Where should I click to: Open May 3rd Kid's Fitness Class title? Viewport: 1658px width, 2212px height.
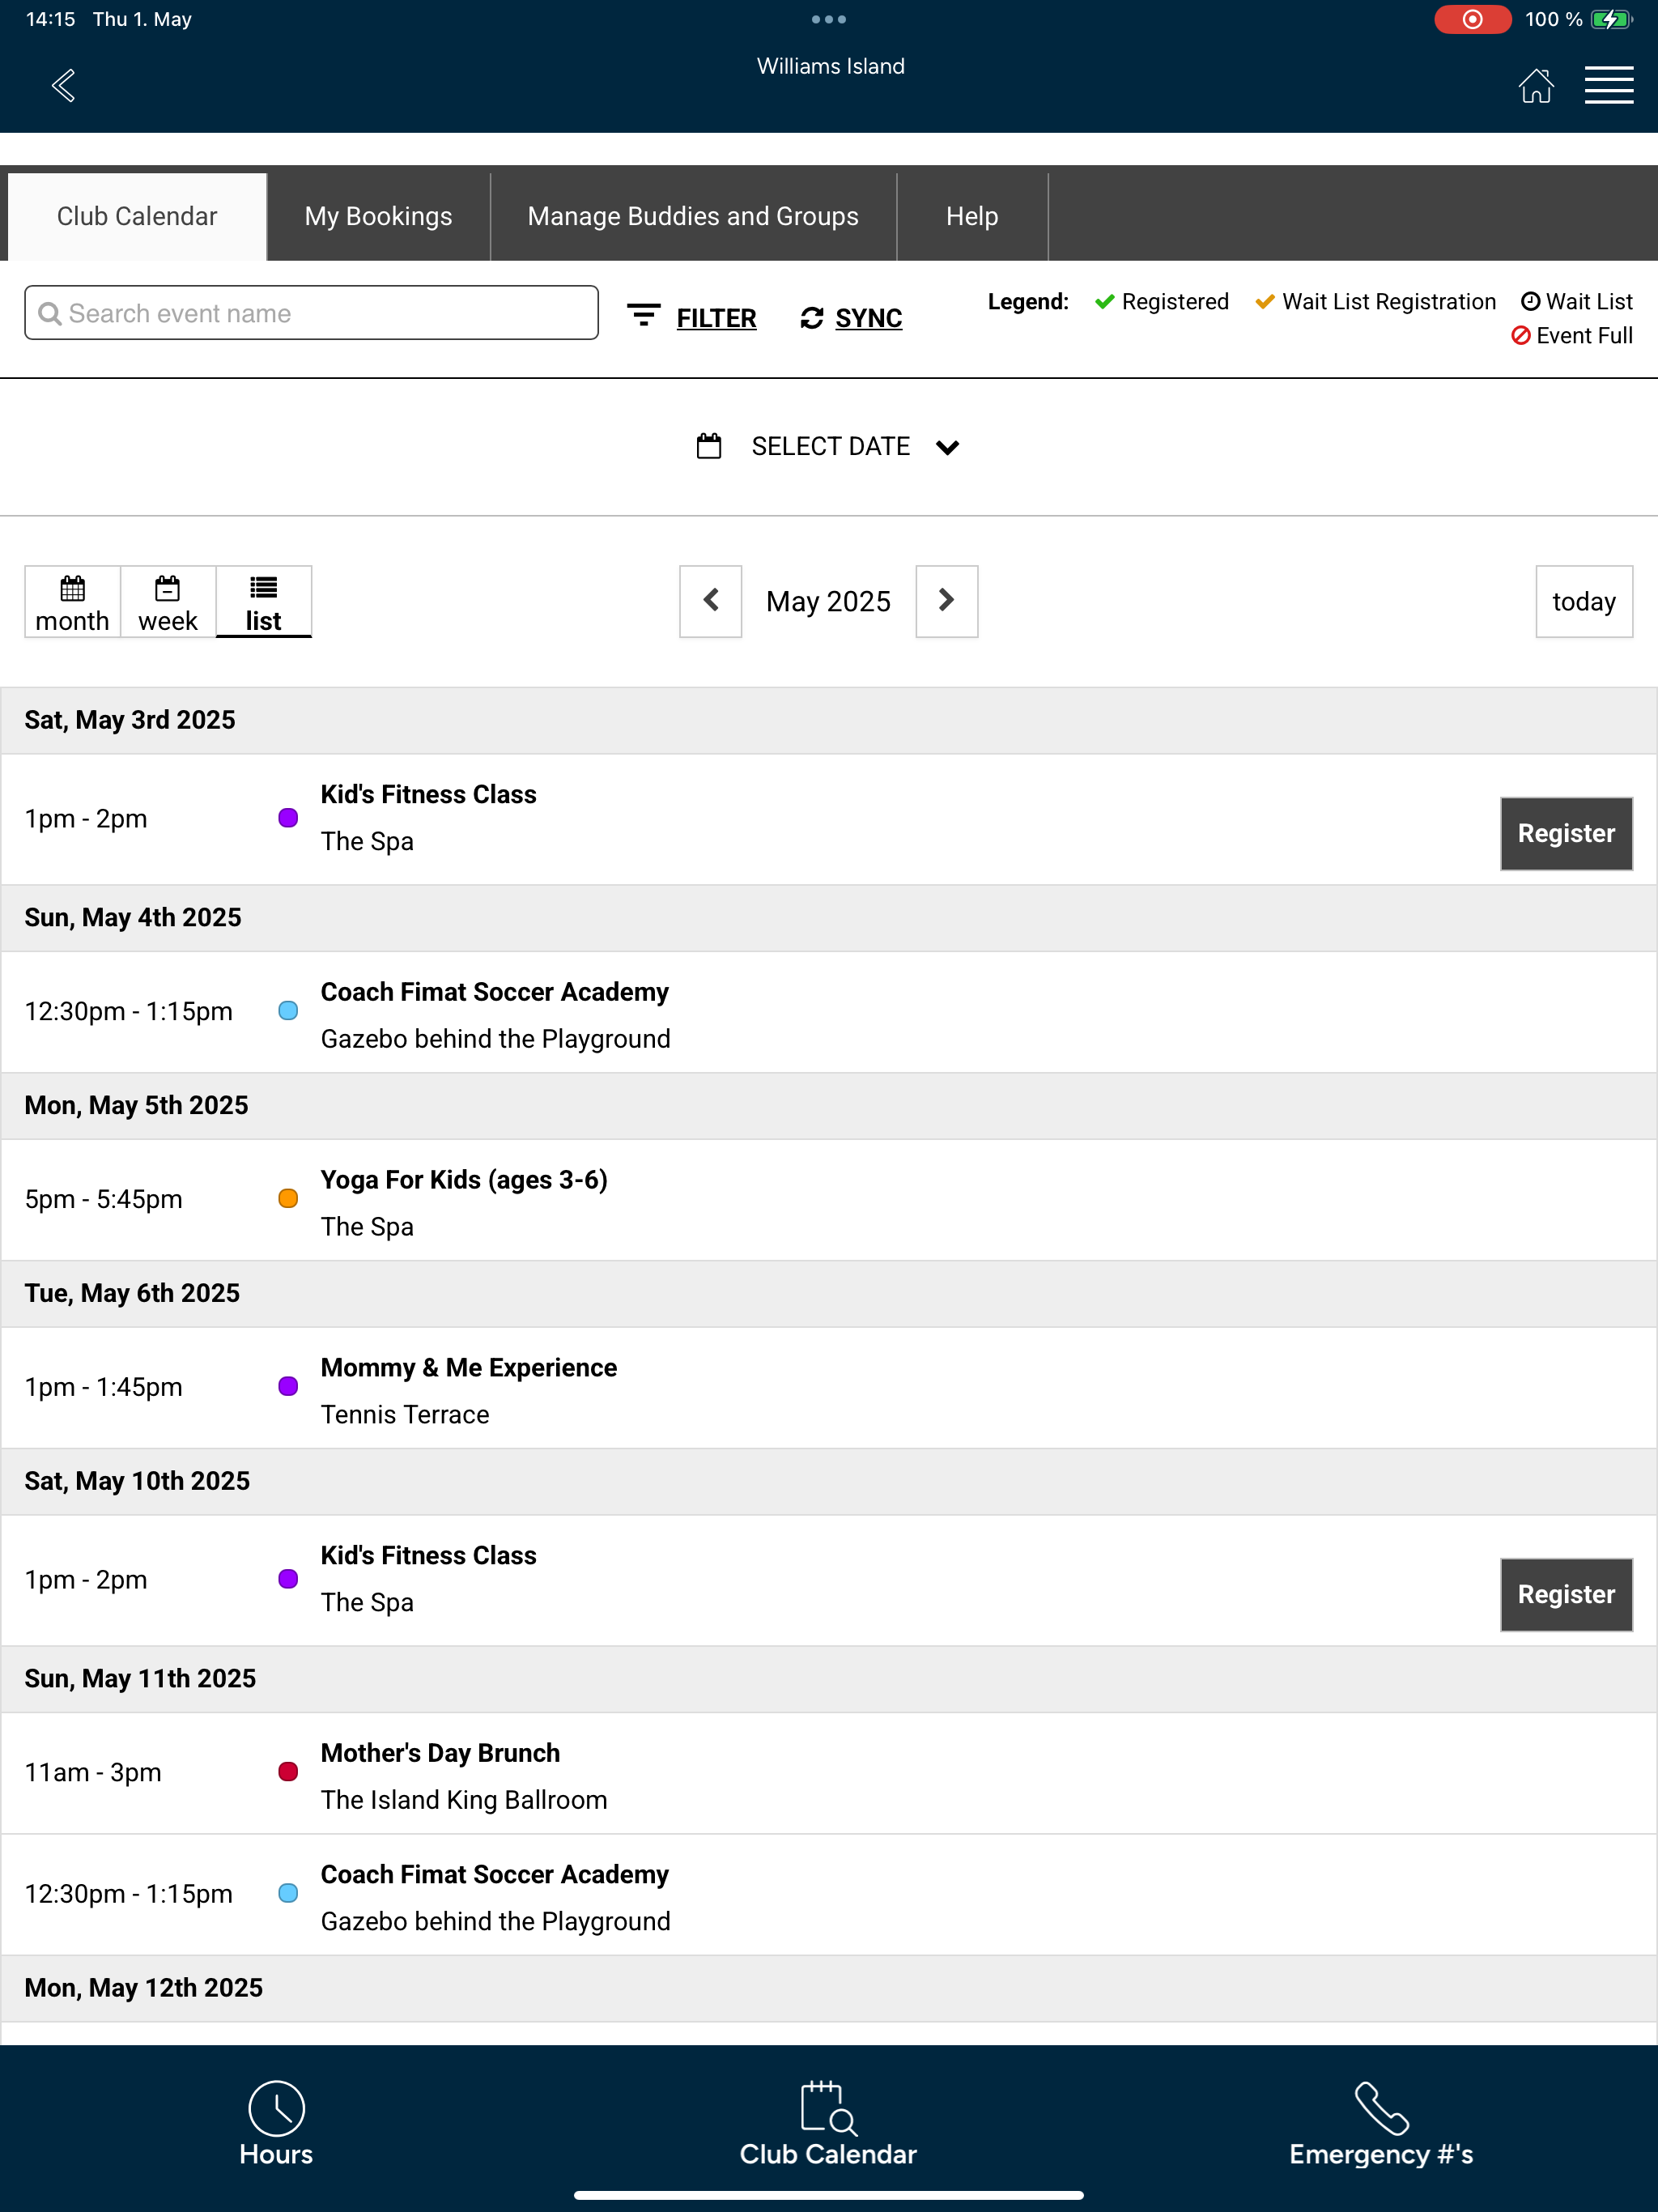tap(428, 794)
